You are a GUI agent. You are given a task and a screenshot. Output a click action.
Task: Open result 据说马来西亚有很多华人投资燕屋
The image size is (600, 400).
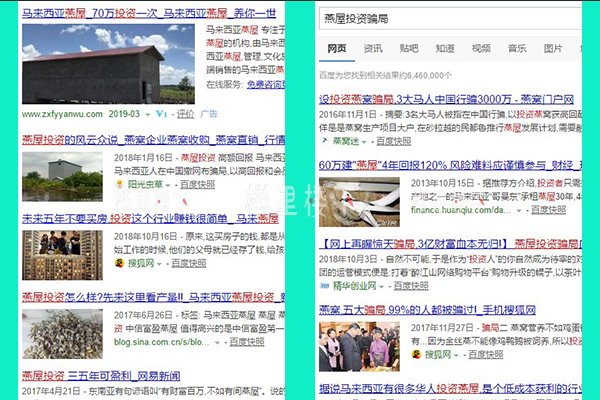point(450,389)
